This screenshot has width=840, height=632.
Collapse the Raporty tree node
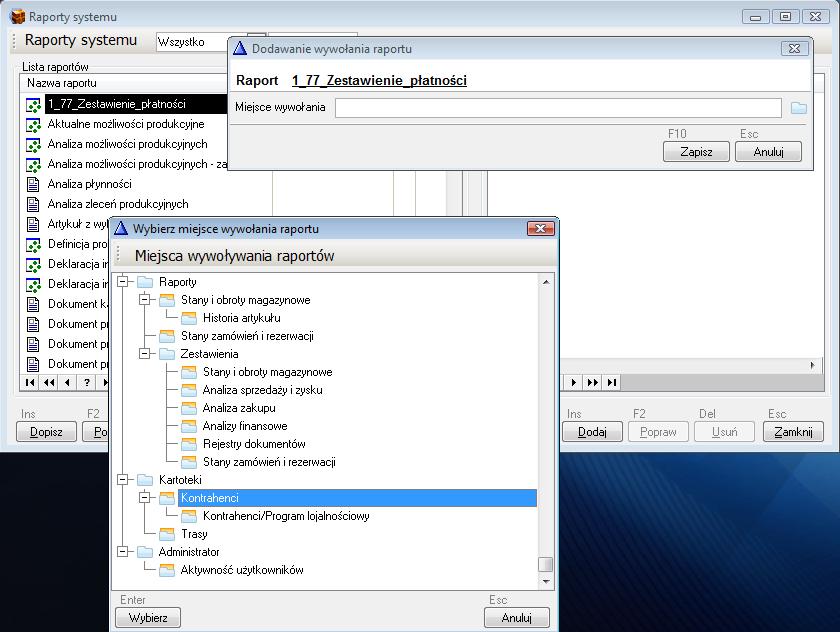point(123,282)
